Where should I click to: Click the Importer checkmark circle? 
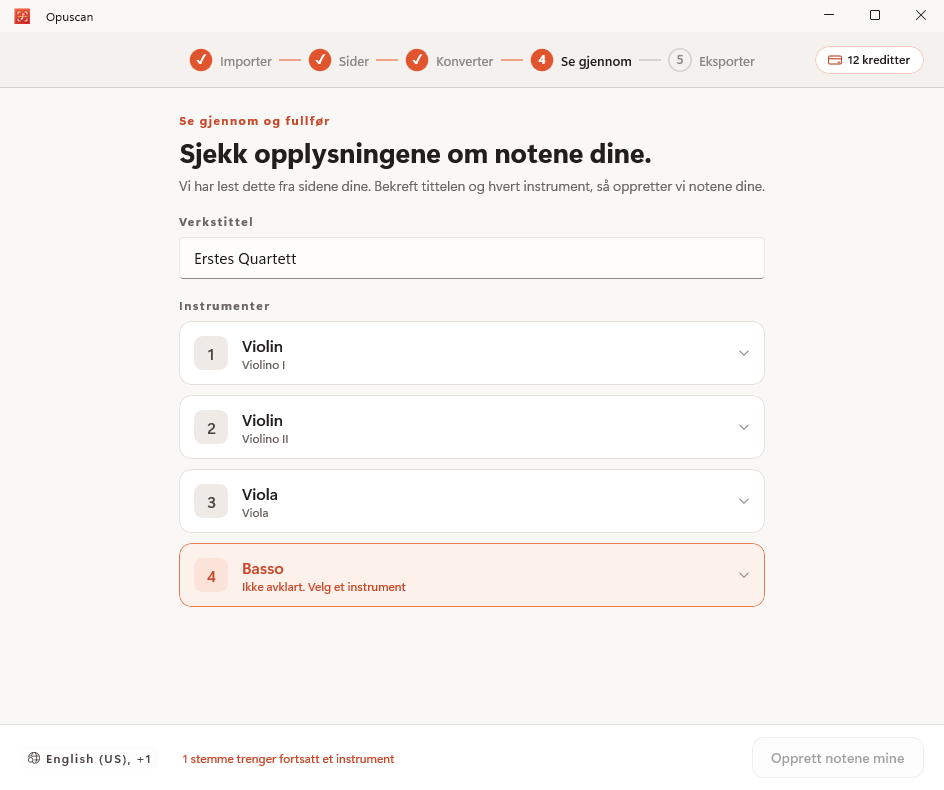coord(201,60)
